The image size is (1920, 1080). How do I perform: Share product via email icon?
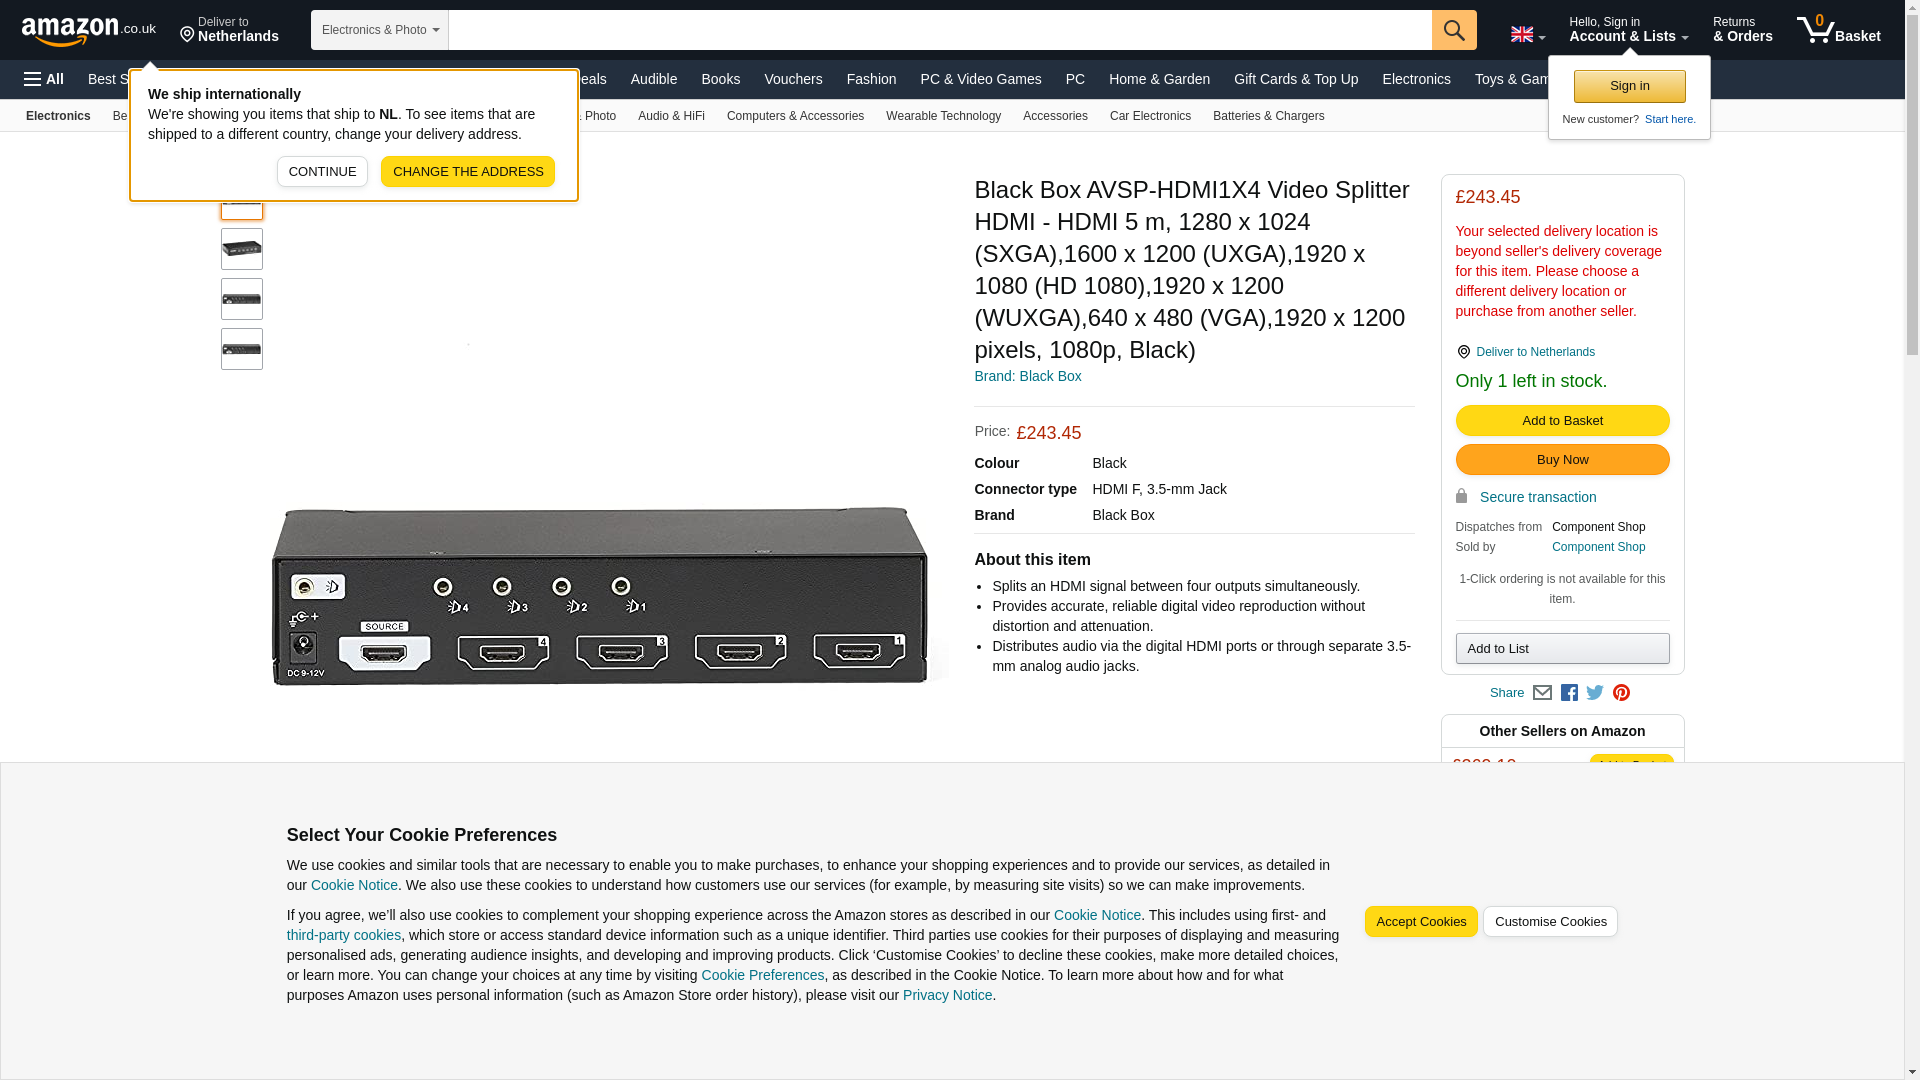pos(1542,693)
